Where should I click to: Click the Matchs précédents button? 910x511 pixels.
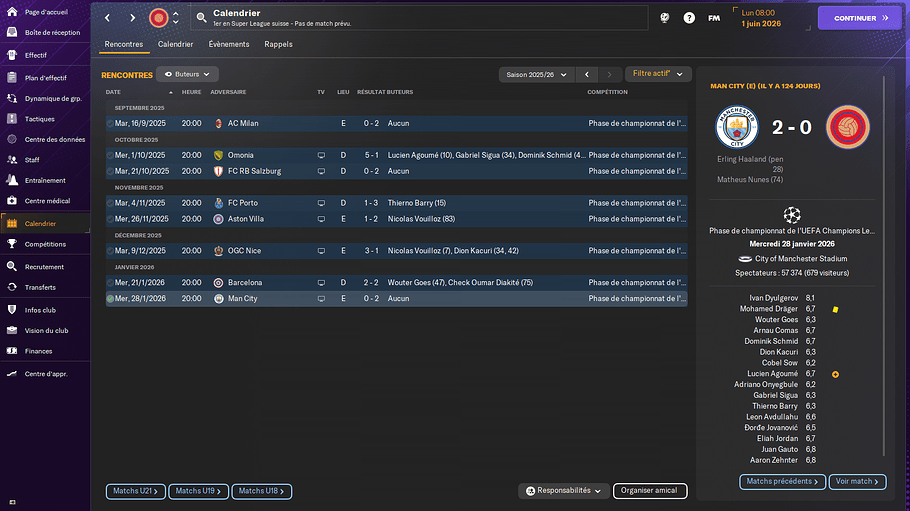point(782,481)
